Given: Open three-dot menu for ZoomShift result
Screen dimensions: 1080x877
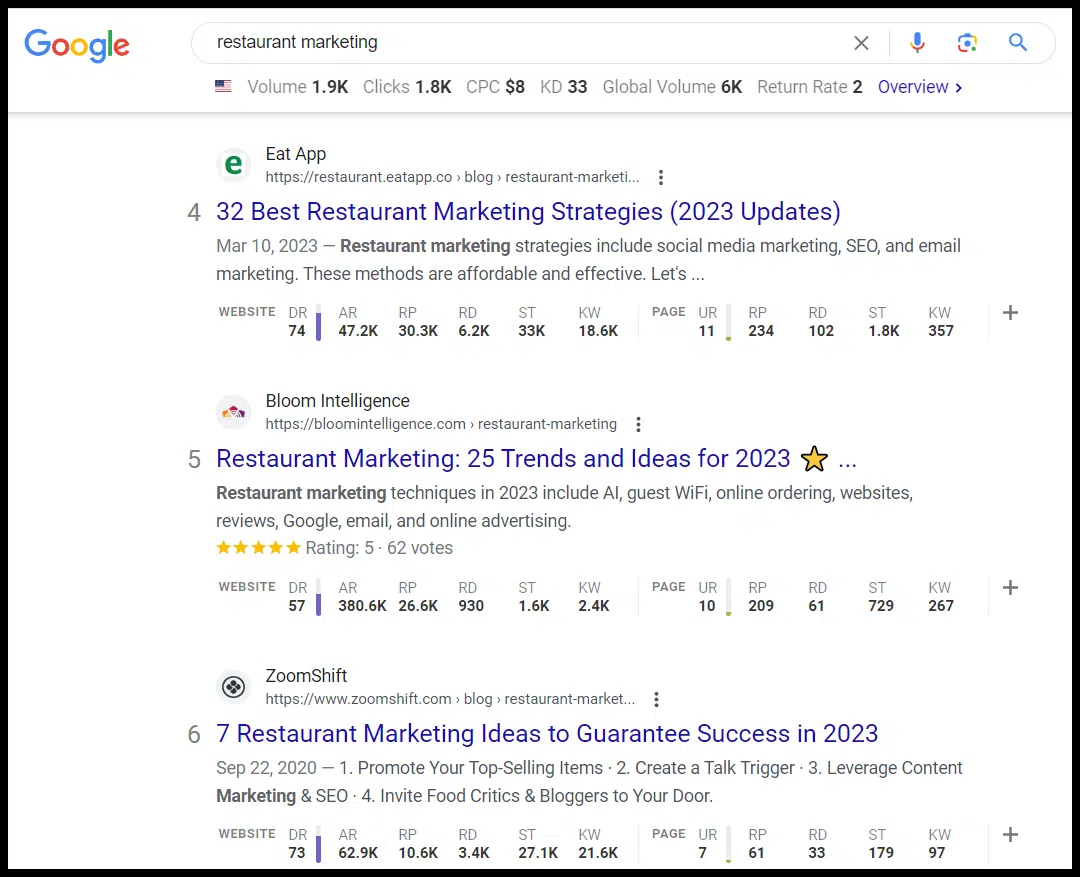Looking at the screenshot, I should click(656, 700).
